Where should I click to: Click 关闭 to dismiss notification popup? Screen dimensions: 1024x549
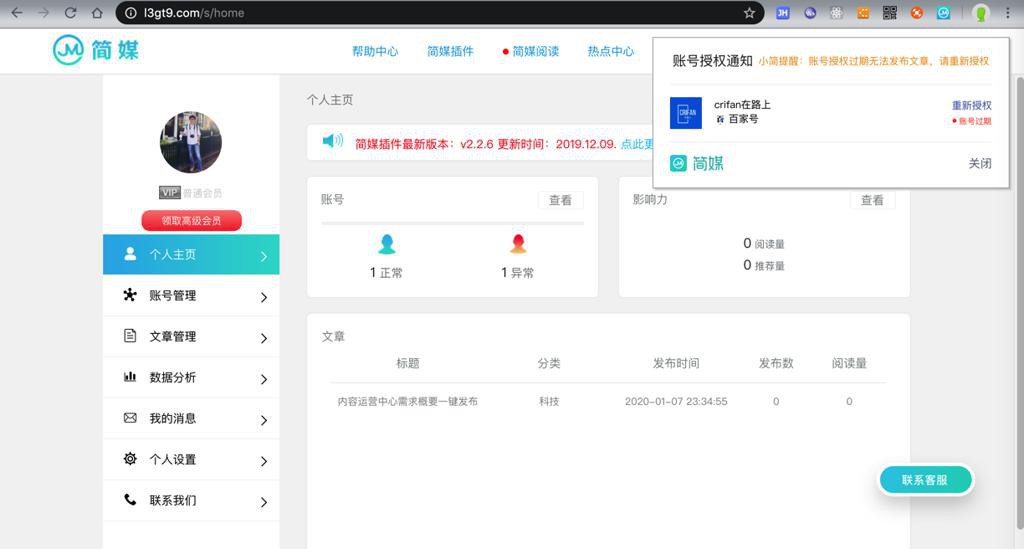click(x=980, y=163)
